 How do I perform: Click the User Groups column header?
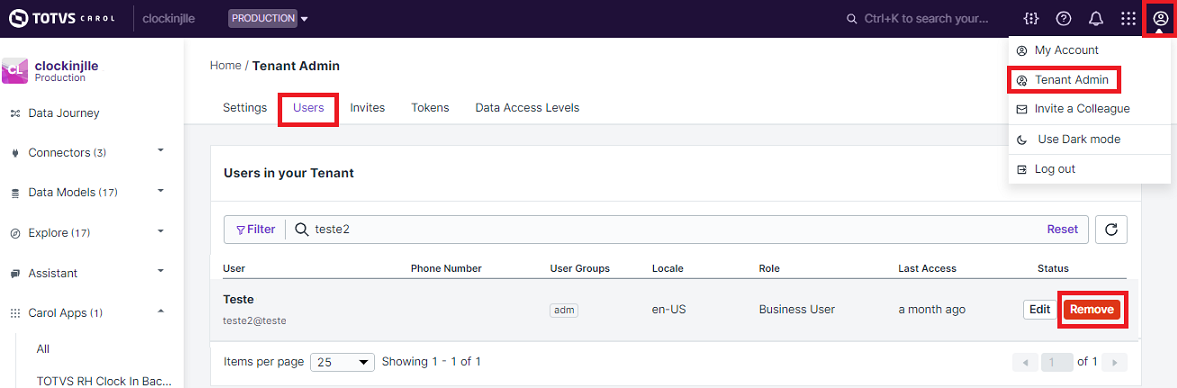(x=580, y=269)
